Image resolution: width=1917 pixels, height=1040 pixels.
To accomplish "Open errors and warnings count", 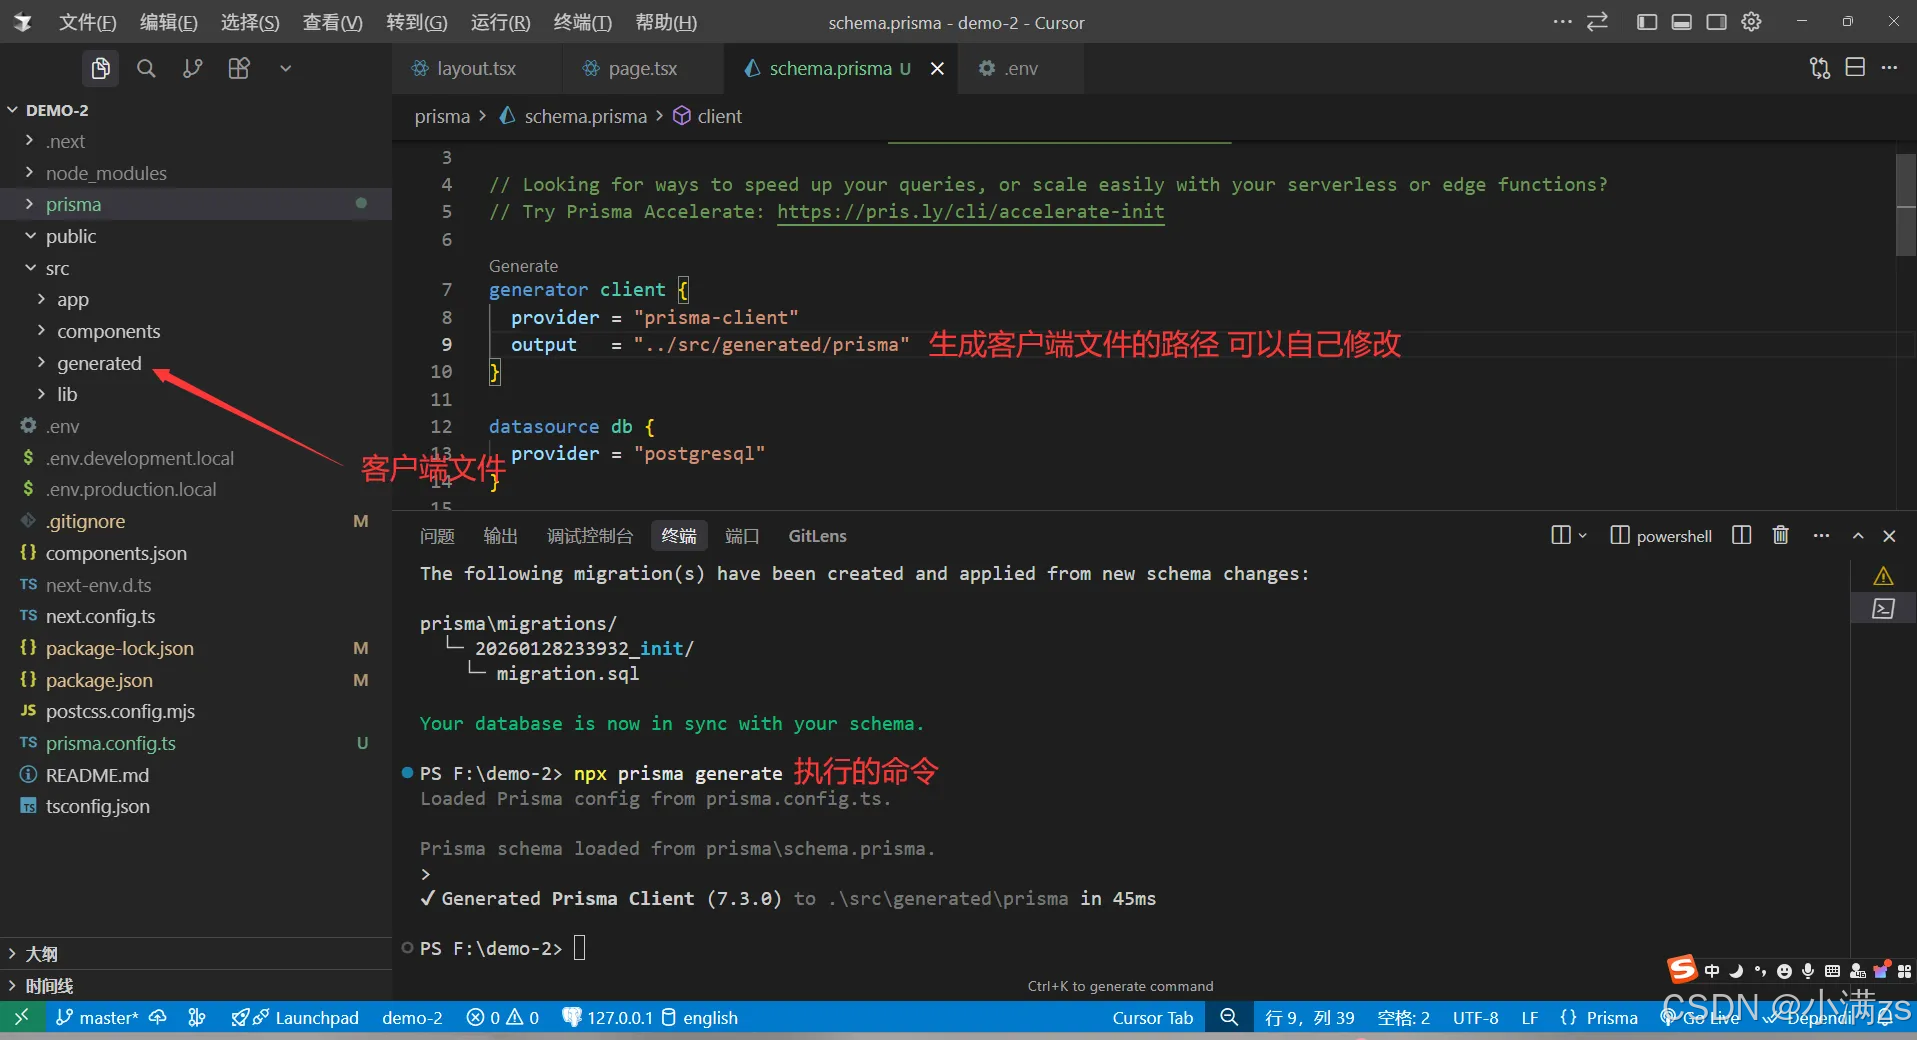I will 502,1017.
